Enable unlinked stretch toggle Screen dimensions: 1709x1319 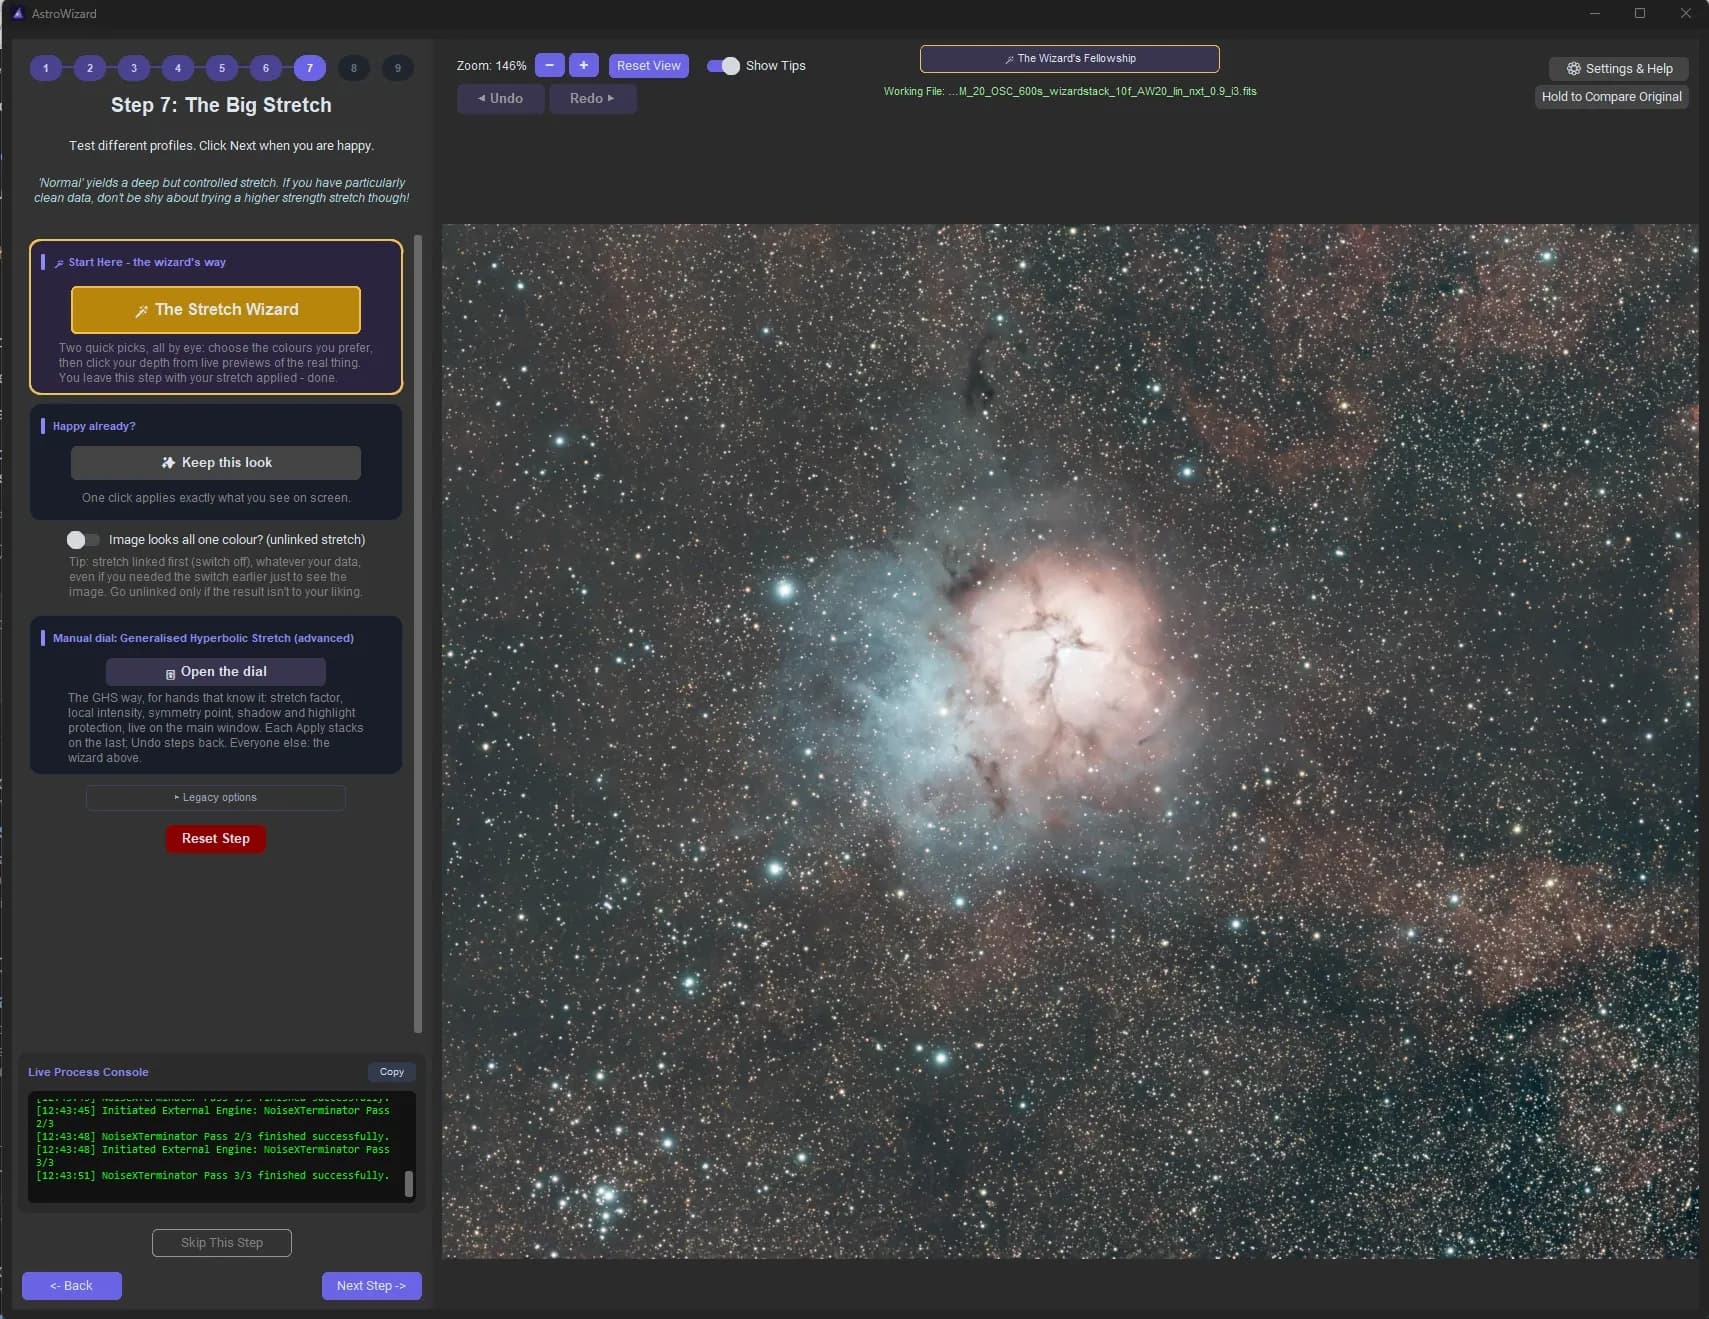[83, 539]
